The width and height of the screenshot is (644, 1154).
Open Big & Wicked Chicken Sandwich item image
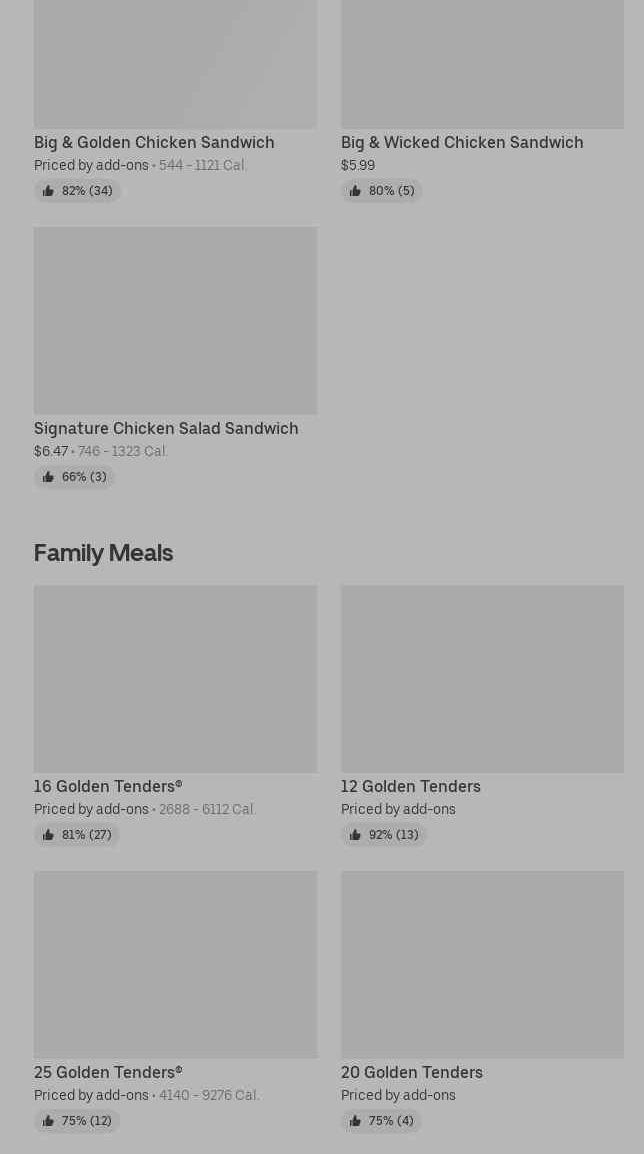[482, 64]
